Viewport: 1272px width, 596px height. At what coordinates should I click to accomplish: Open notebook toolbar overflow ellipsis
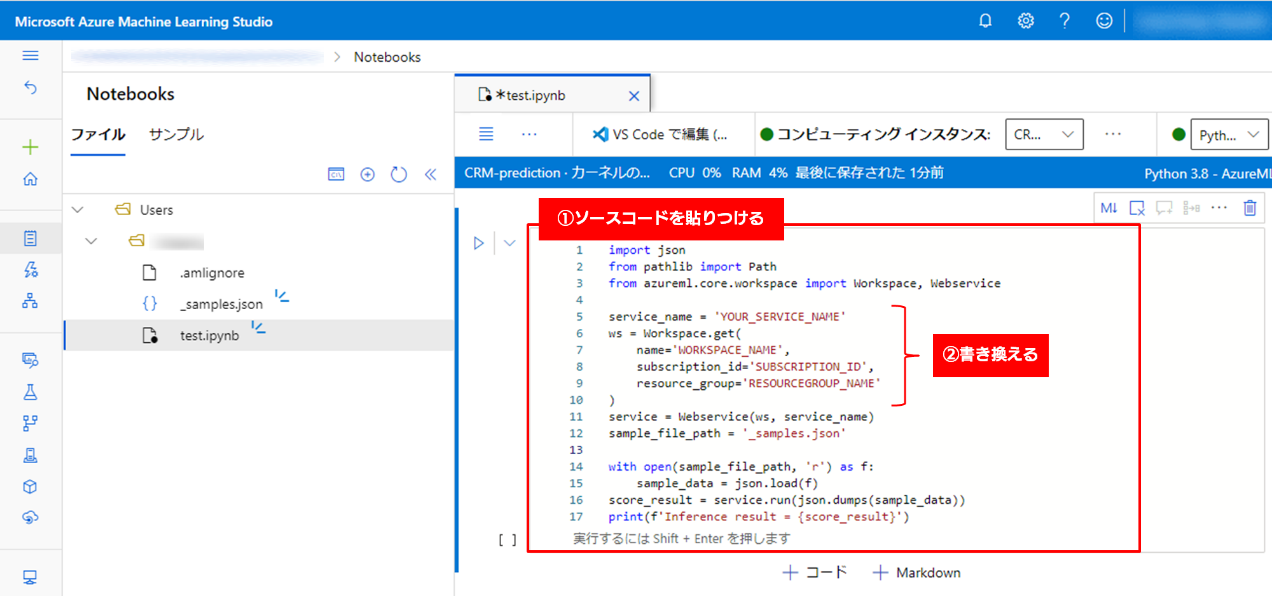529,134
